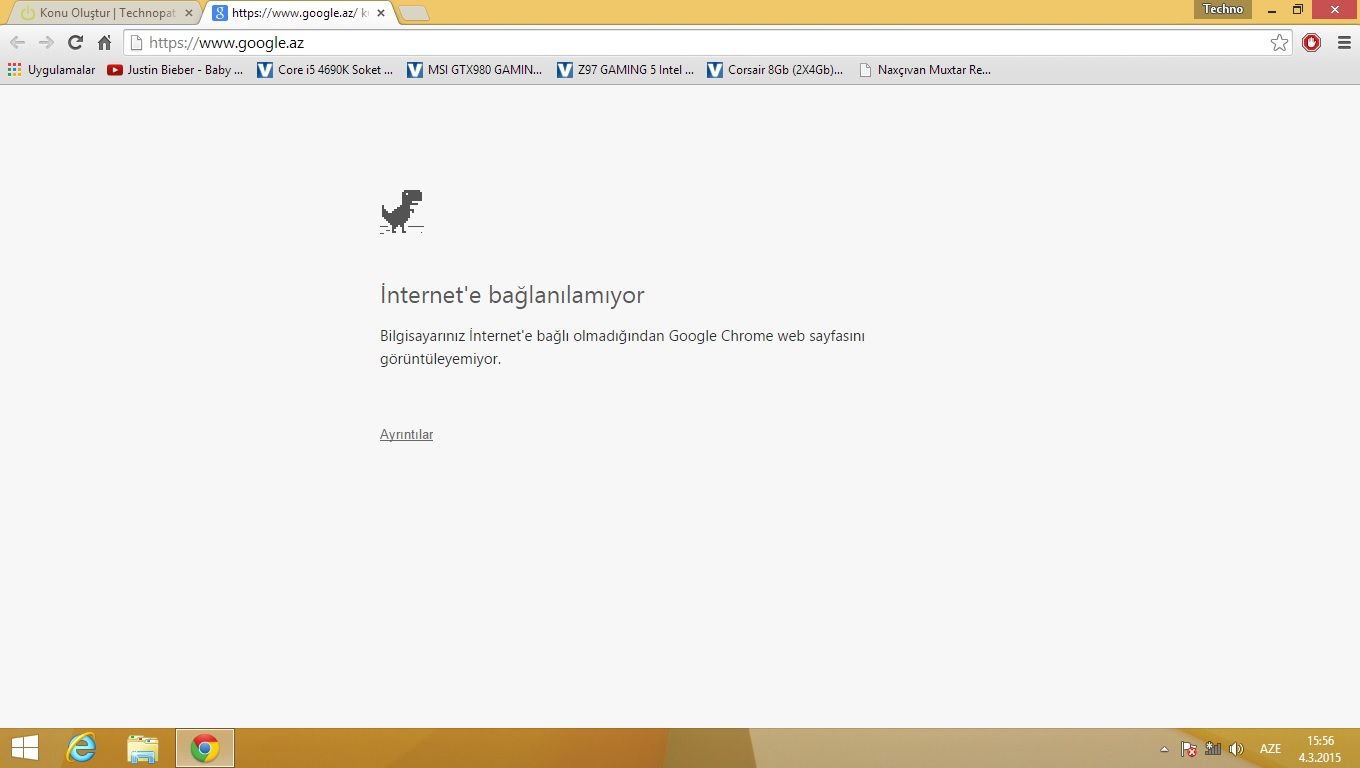Expand the Ayrıntılar details link

click(x=406, y=435)
